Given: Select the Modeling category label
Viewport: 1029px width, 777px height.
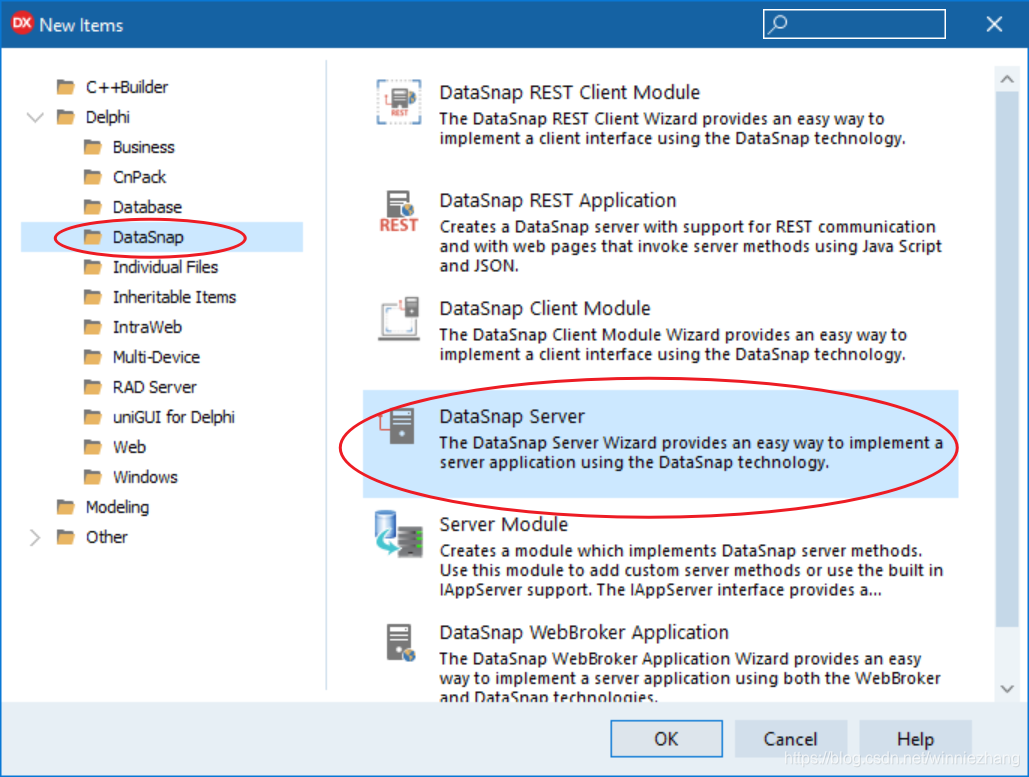Looking at the screenshot, I should tap(117, 507).
